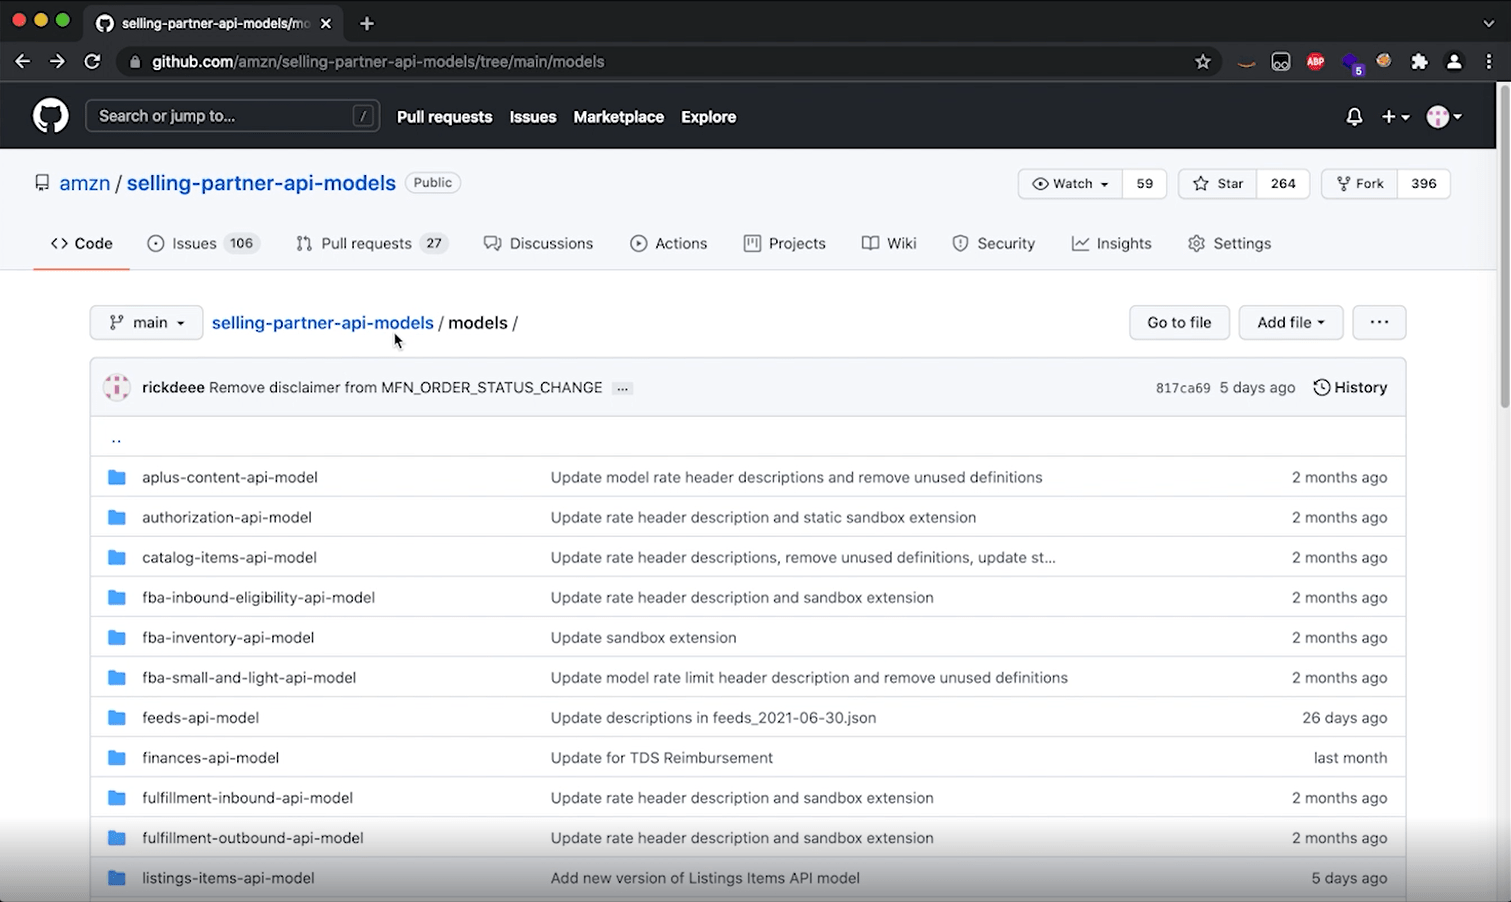Switch to the Issues tab

(x=194, y=243)
